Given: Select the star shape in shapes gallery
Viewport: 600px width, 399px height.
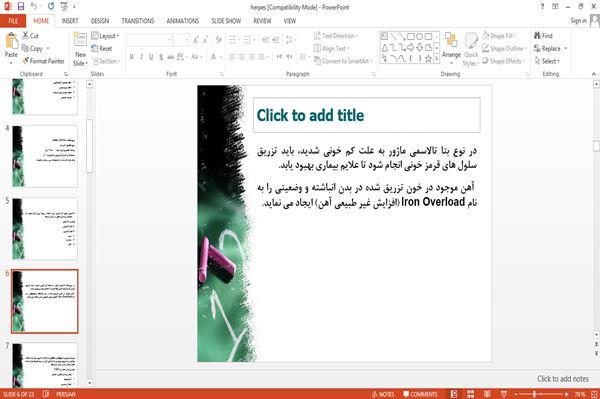Looking at the screenshot, I should click(428, 59).
